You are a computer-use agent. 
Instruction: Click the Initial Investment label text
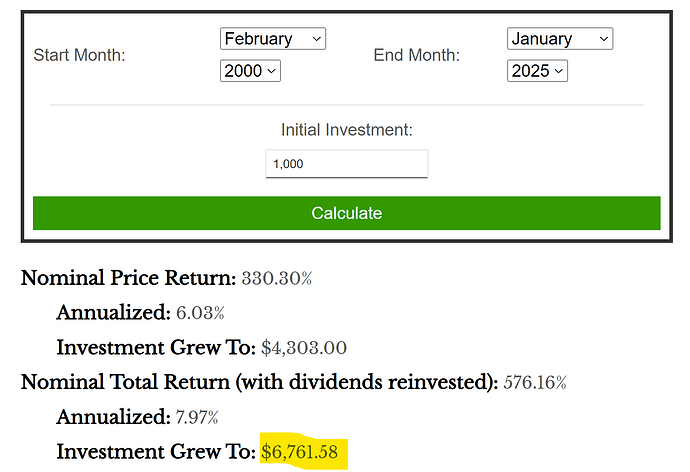[346, 130]
